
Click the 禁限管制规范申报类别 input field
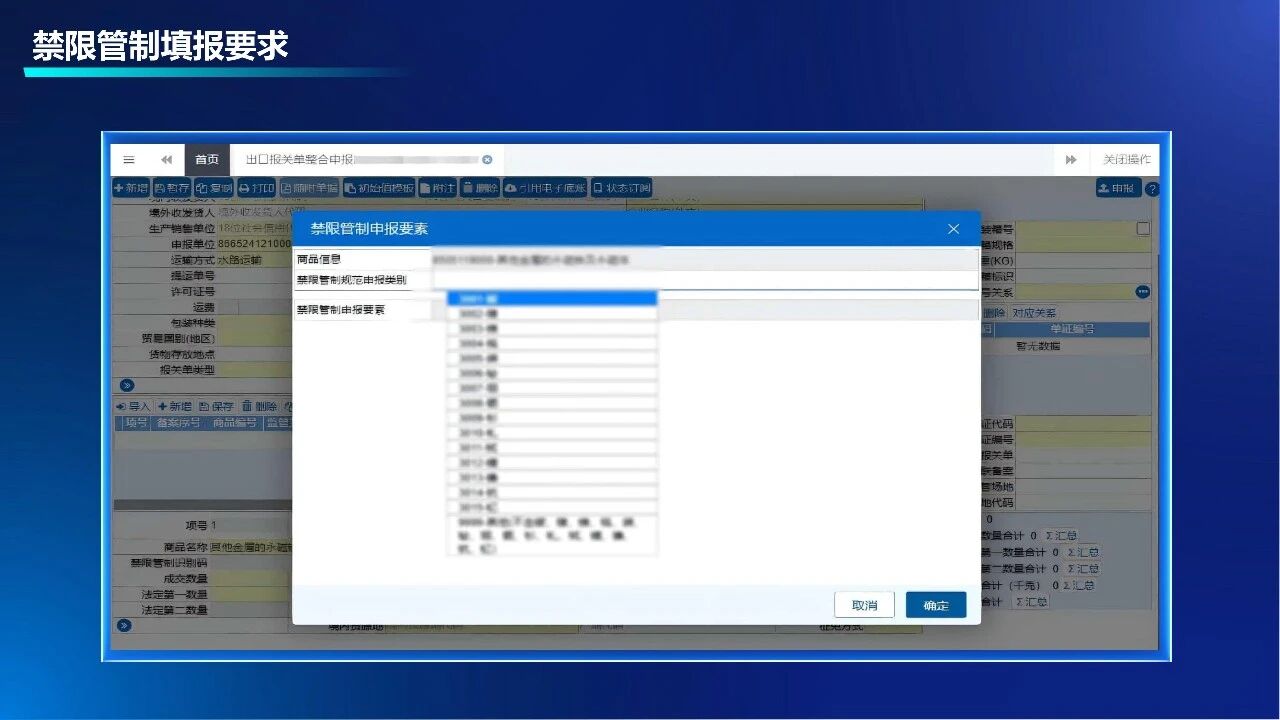coord(705,280)
